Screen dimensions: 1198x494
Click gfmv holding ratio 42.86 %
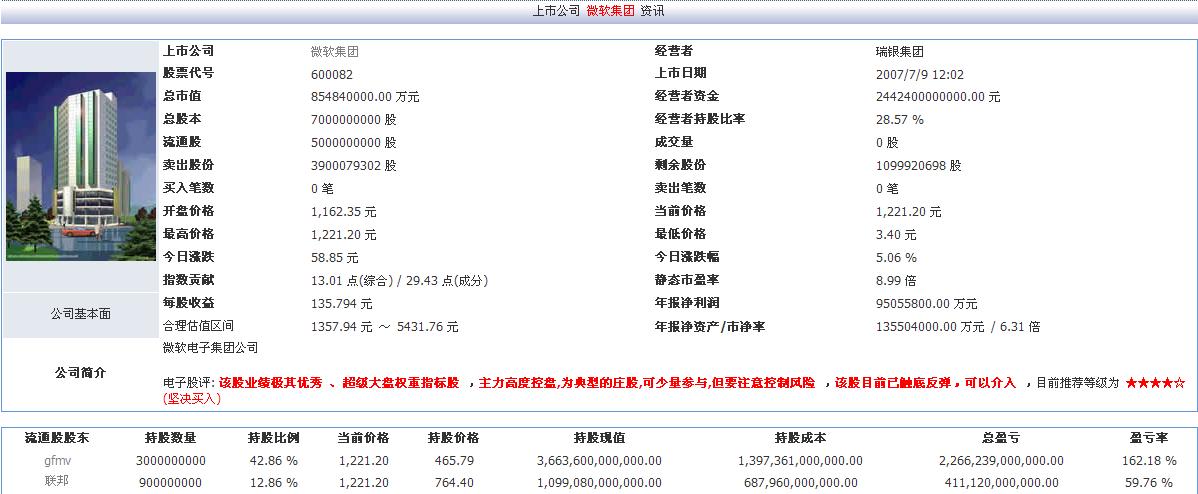(x=274, y=461)
